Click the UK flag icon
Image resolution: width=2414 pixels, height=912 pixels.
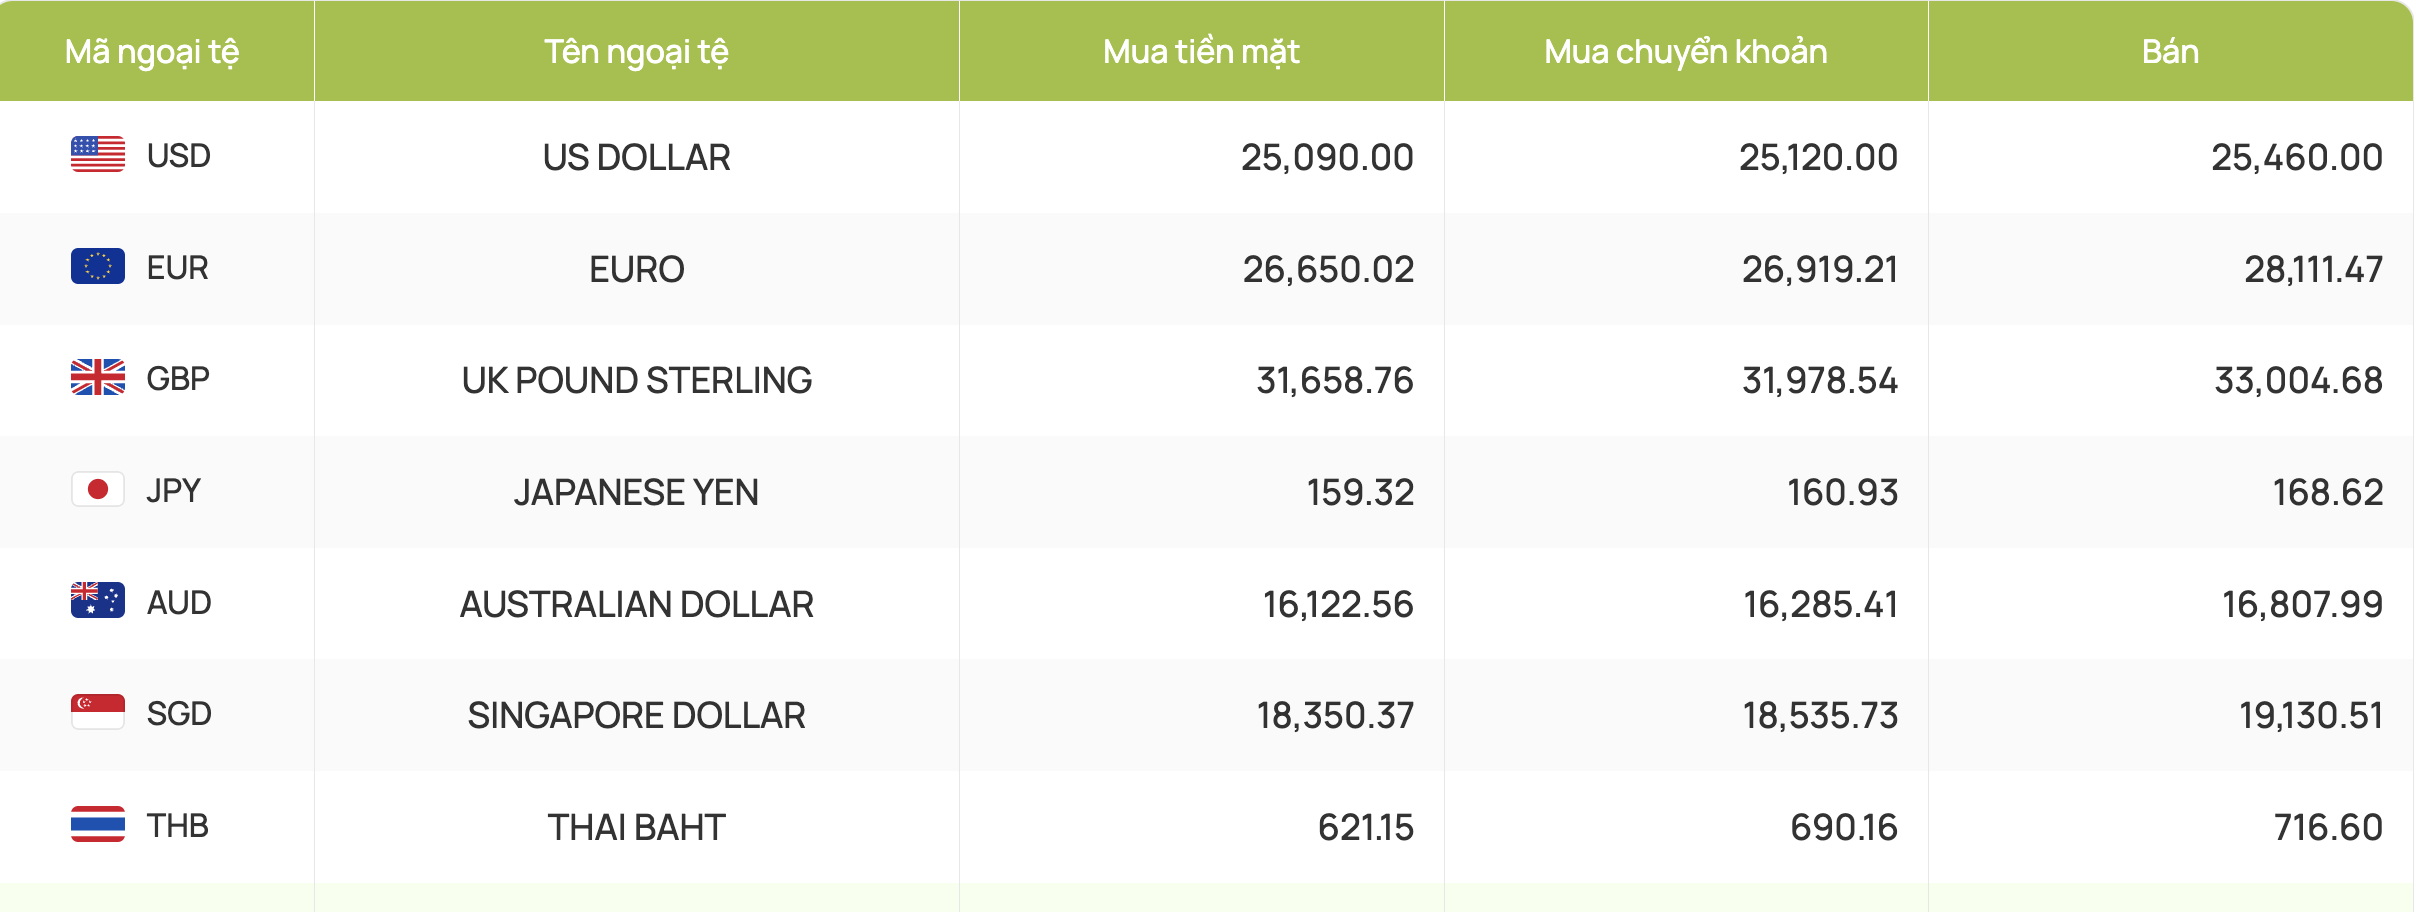point(98,378)
